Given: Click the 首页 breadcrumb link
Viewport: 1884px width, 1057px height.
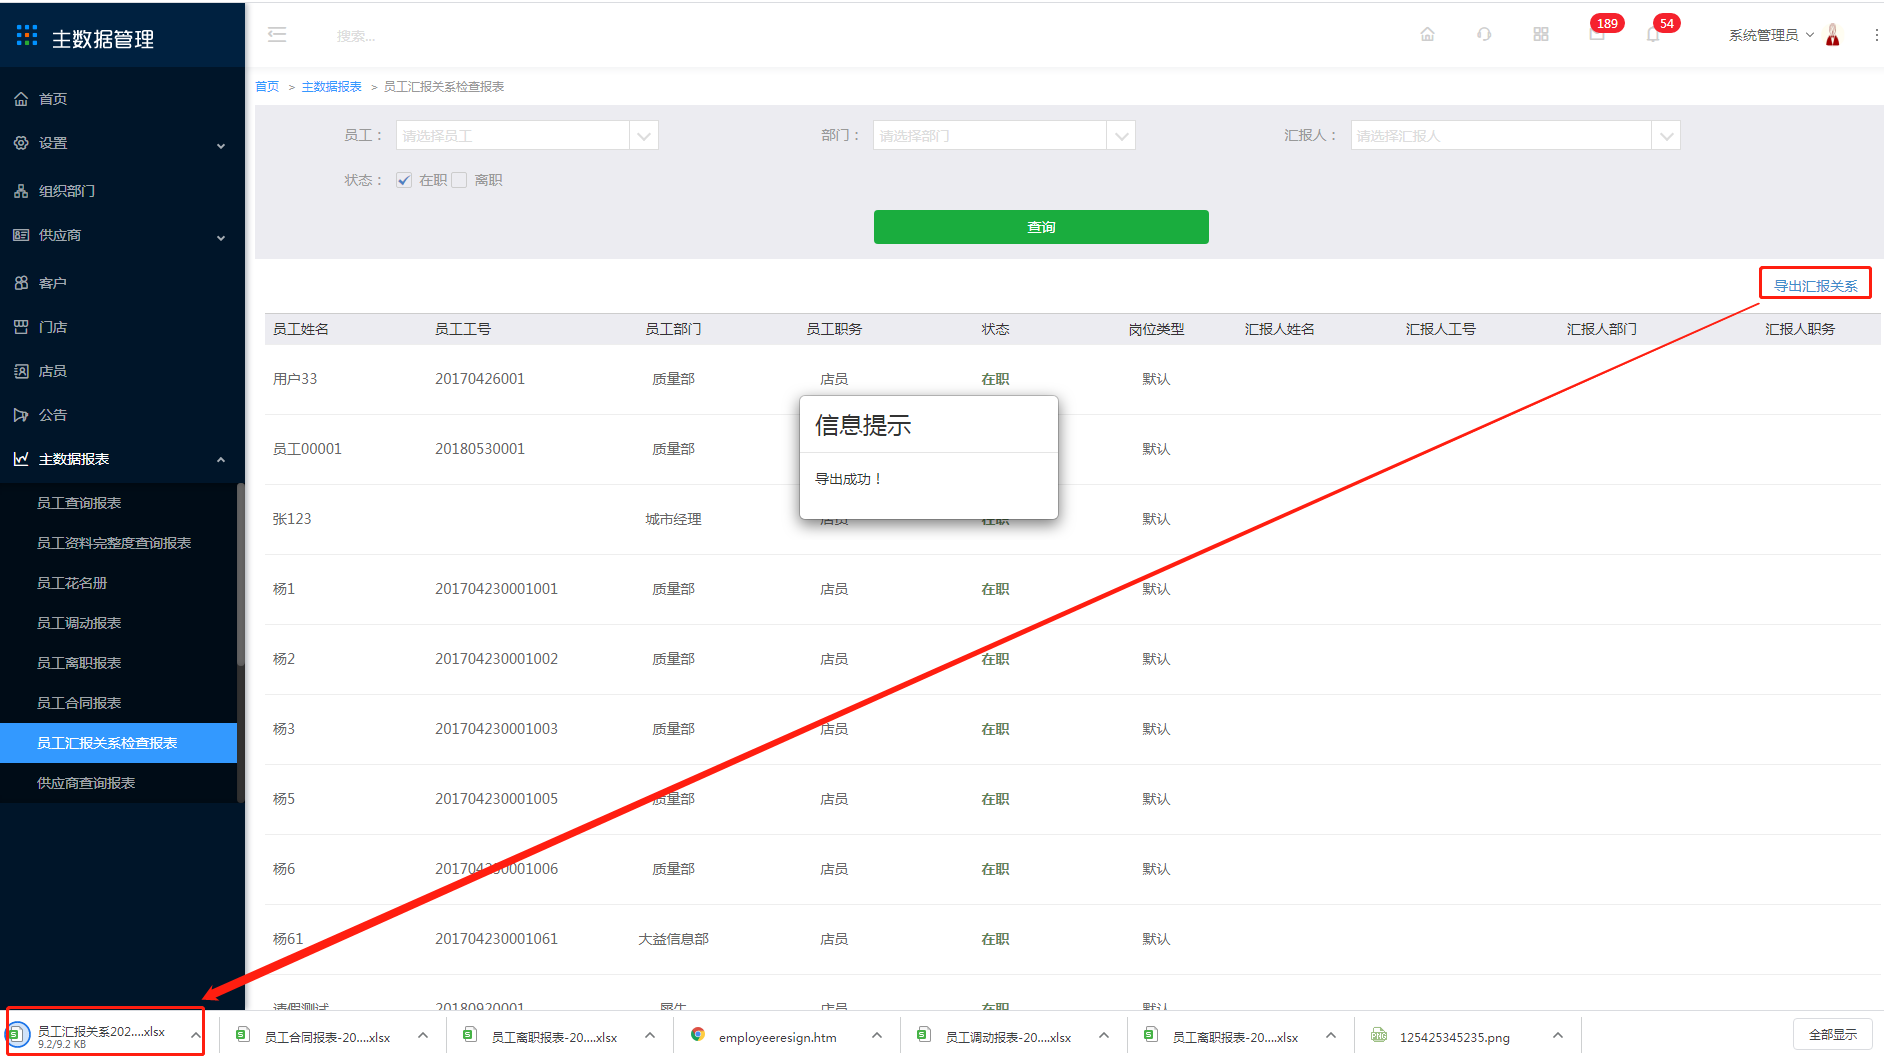Looking at the screenshot, I should [x=267, y=87].
